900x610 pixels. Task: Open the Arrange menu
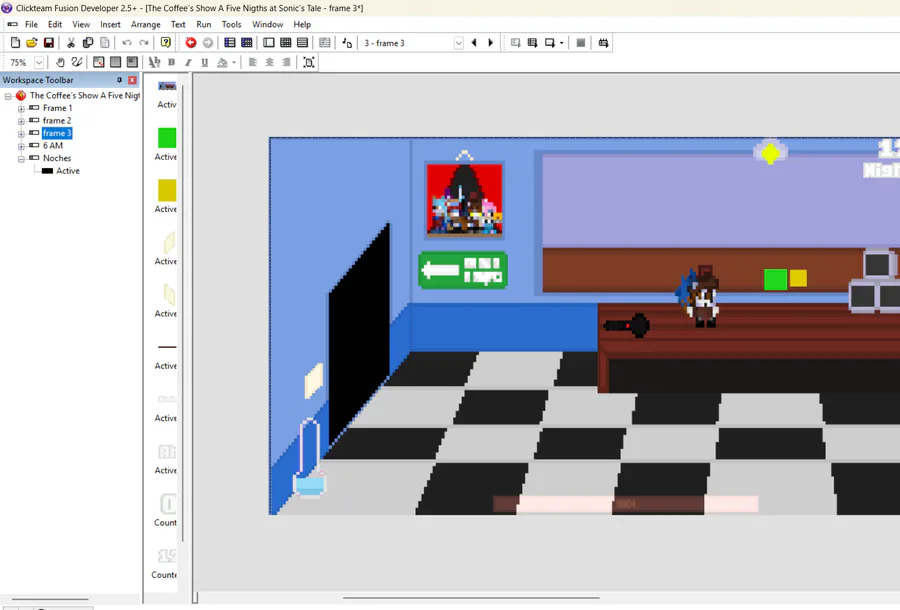tap(145, 24)
